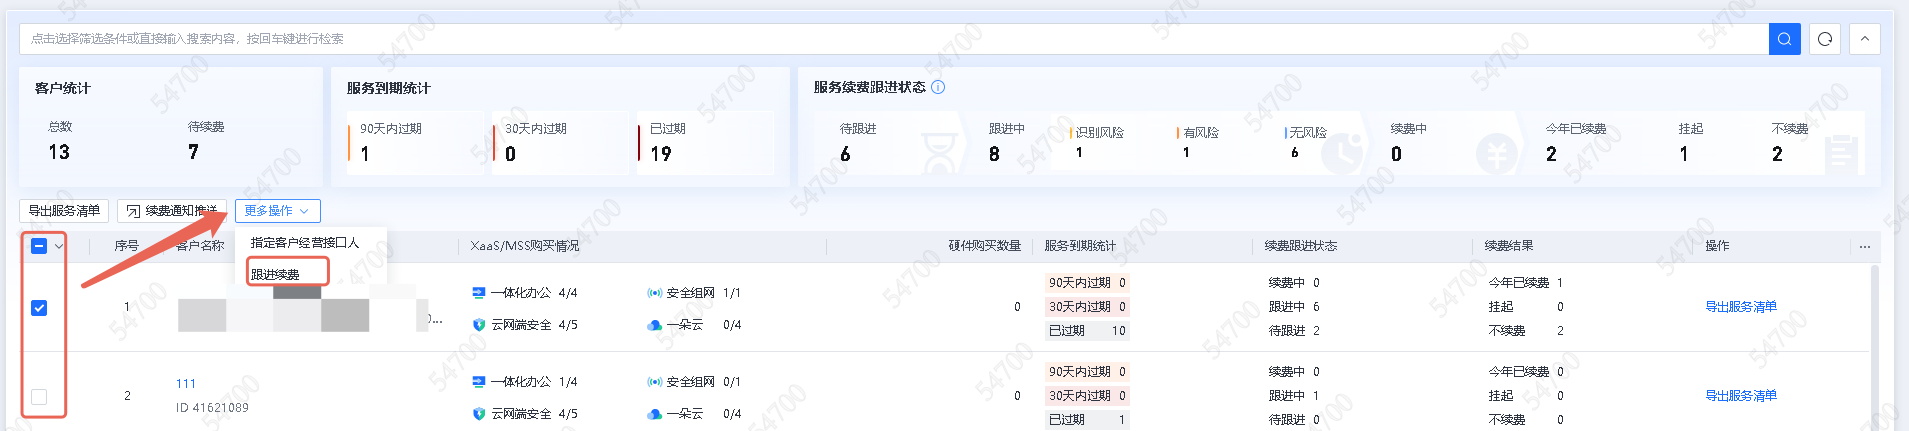This screenshot has height=431, width=1909.
Task: Click the info icon next to 服务续费跟进状态
Action: coord(938,87)
